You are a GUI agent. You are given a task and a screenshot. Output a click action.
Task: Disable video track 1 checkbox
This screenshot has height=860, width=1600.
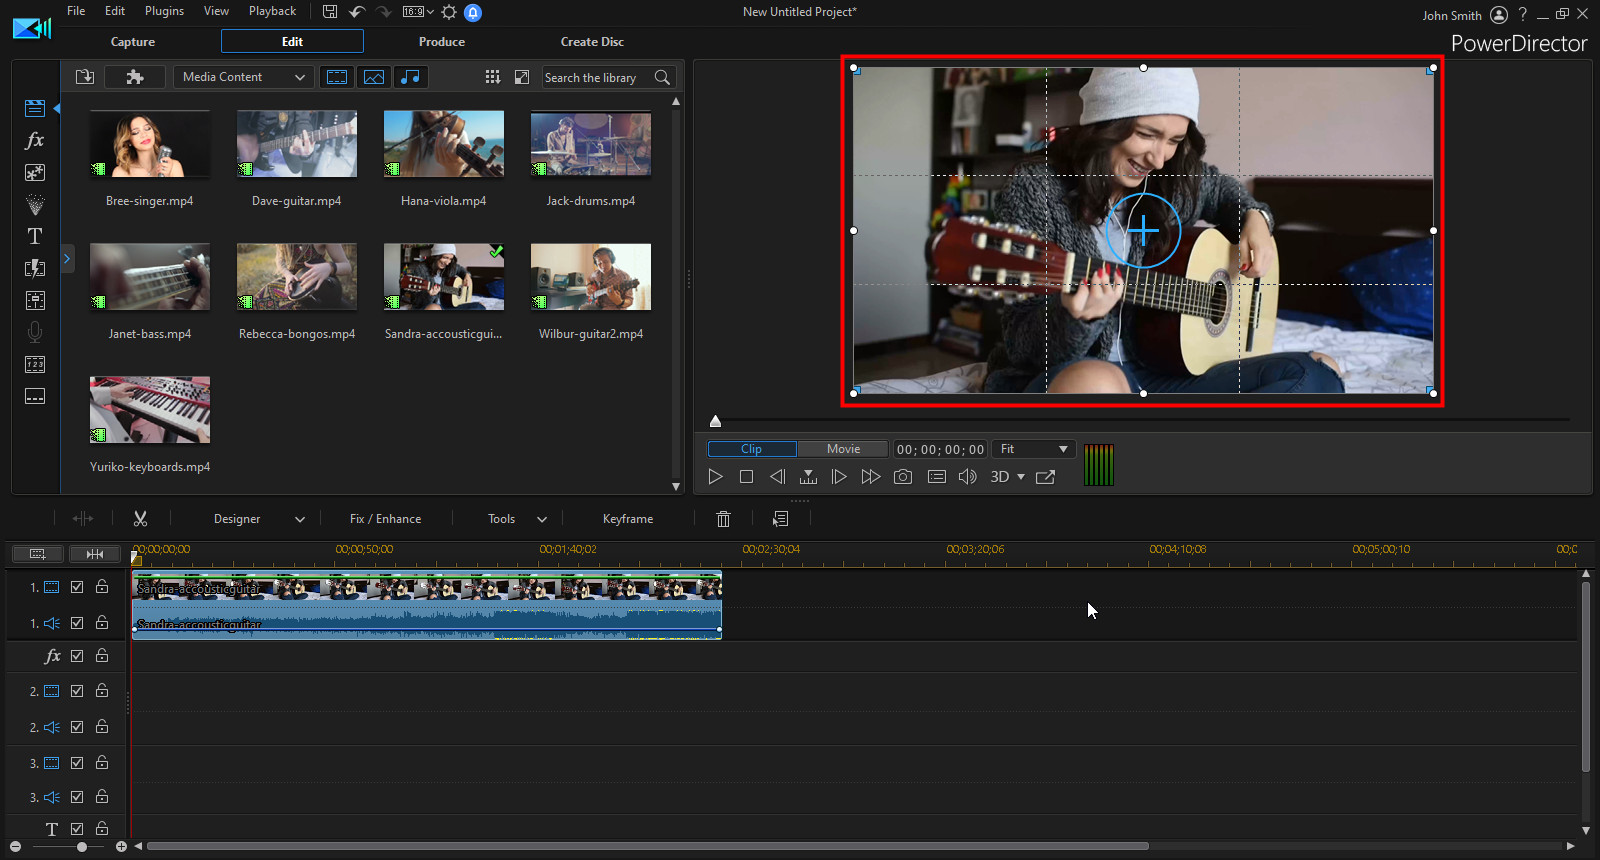[x=77, y=587]
